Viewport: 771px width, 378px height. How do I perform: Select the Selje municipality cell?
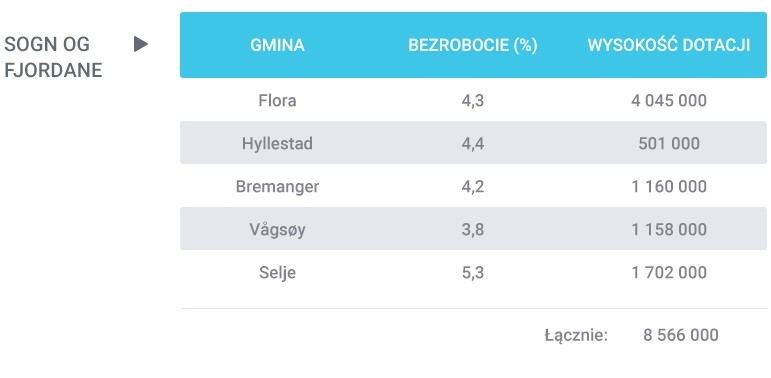(277, 273)
